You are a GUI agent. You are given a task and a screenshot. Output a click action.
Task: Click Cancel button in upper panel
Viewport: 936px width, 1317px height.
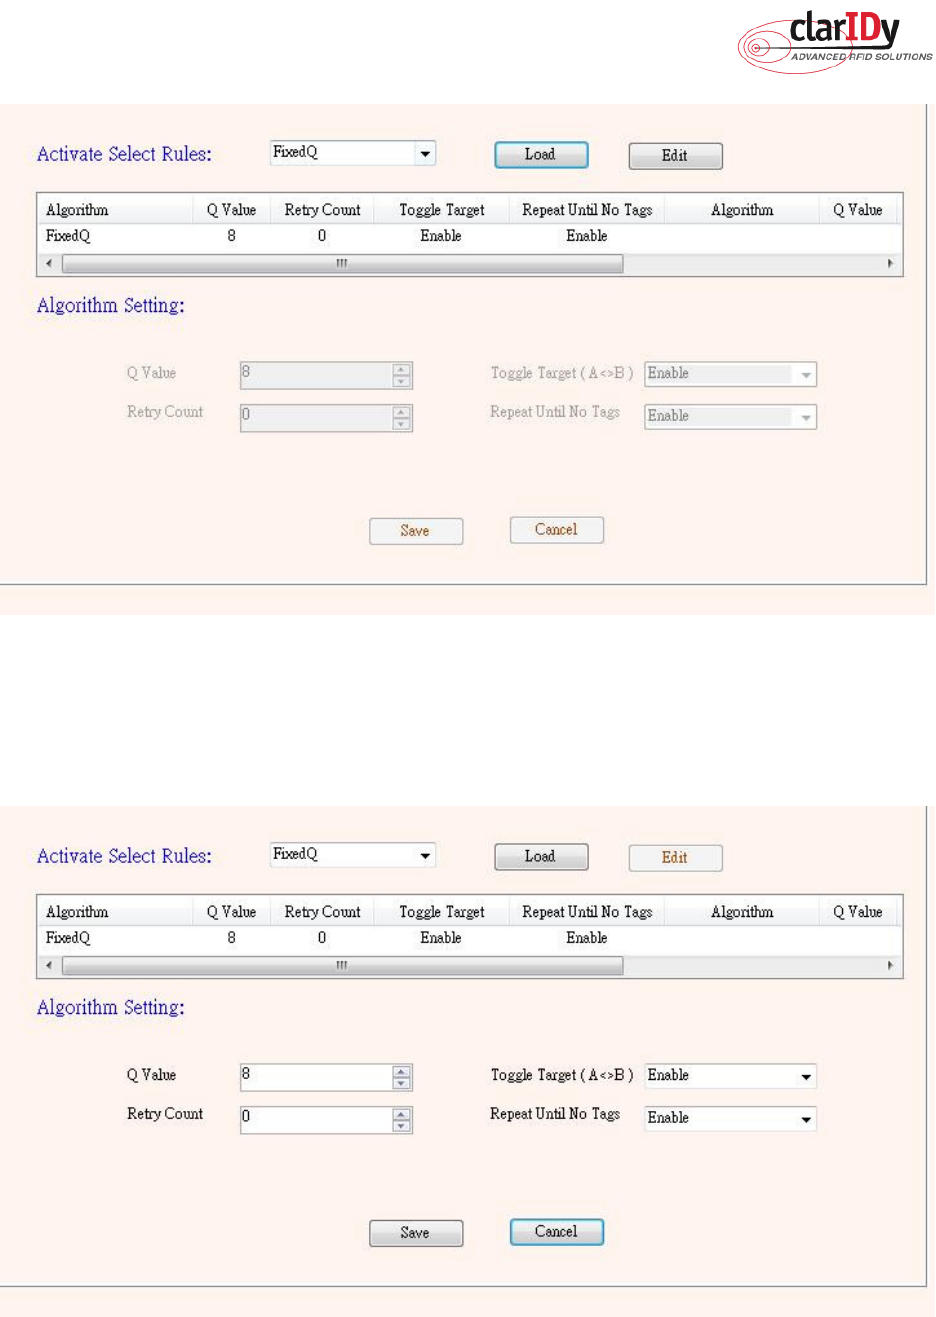point(556,530)
